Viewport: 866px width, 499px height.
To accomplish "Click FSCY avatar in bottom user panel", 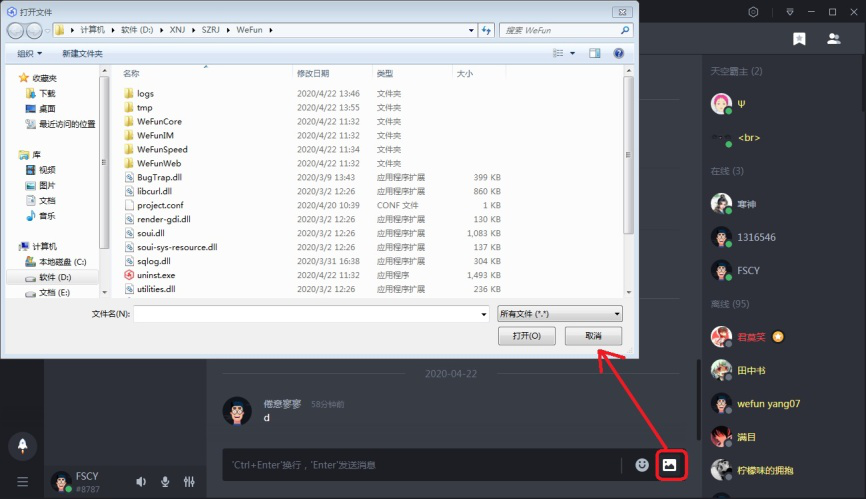I will click(61, 481).
